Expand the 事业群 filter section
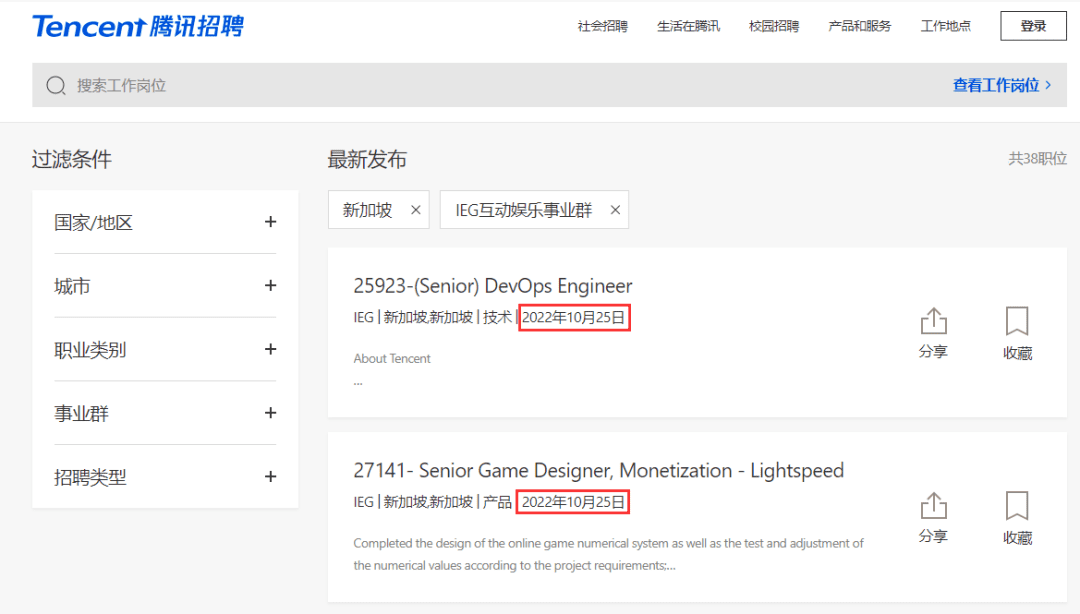The image size is (1080, 614). coord(270,413)
